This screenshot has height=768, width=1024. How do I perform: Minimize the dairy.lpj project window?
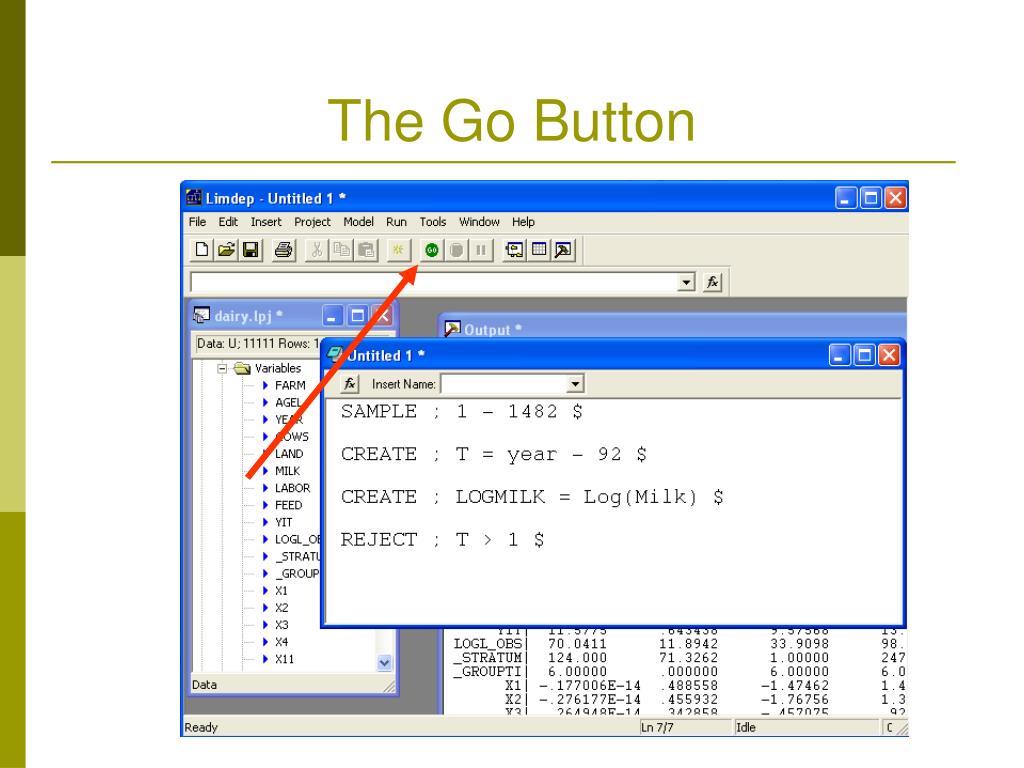[x=332, y=316]
